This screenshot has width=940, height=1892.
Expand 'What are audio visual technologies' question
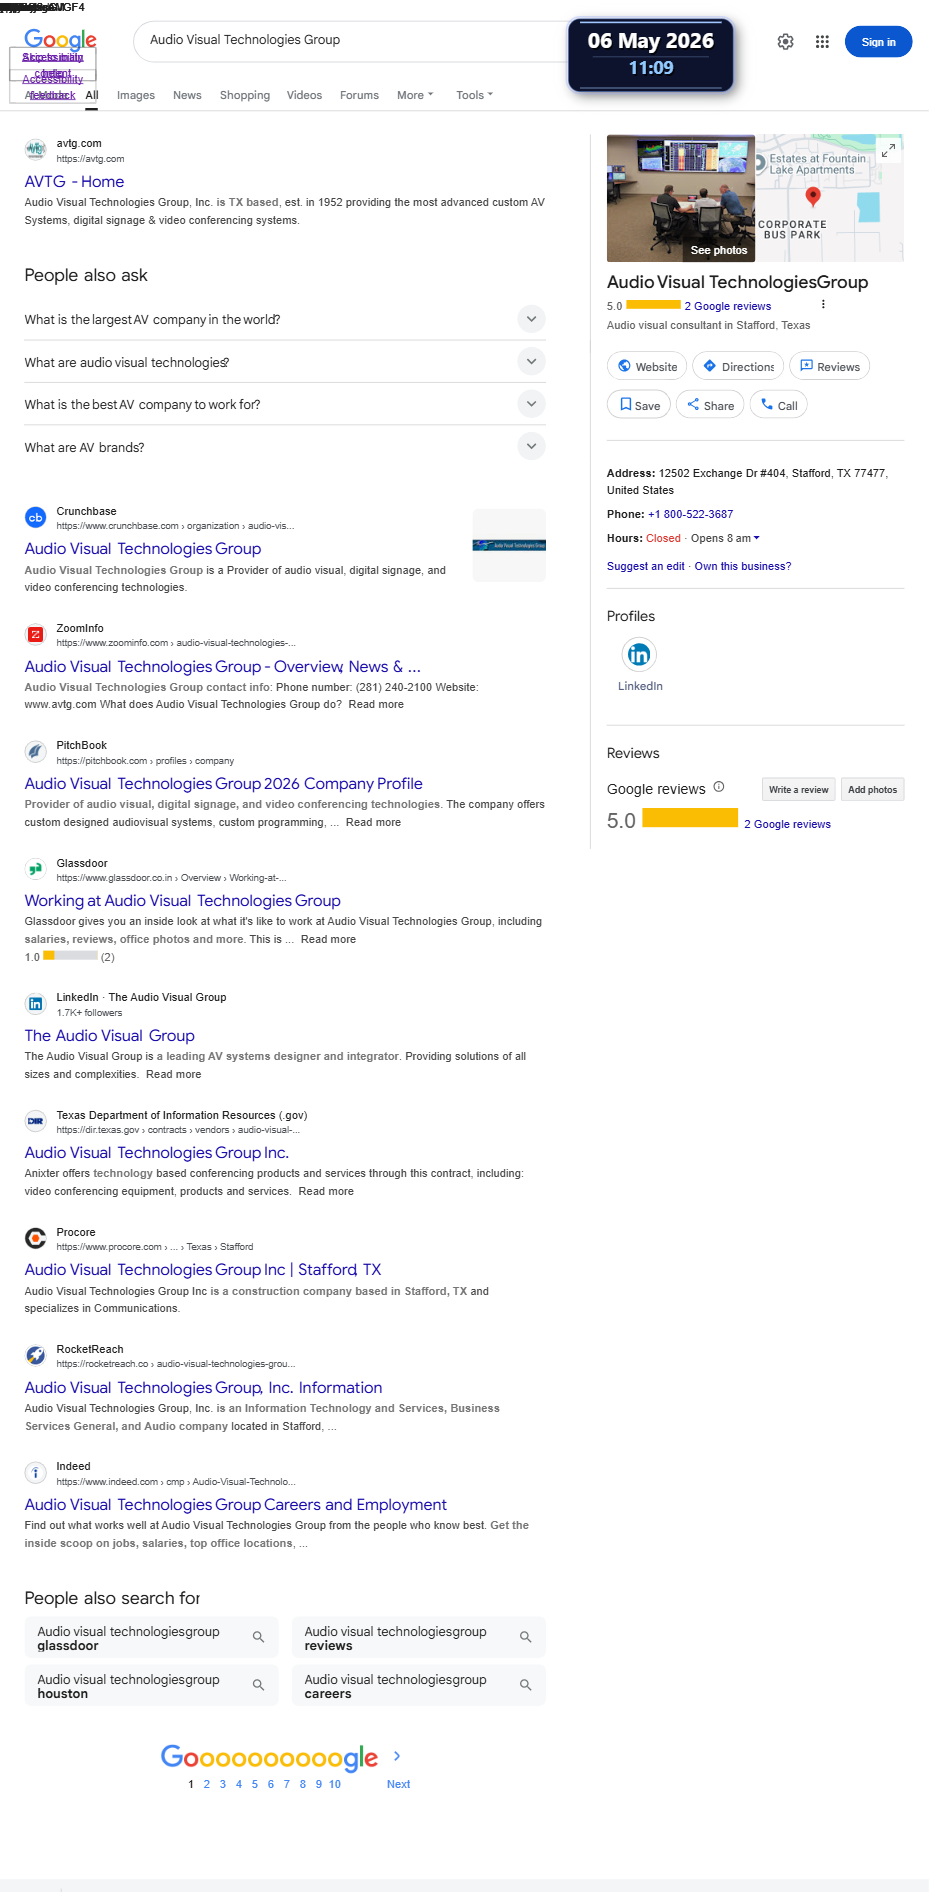coord(532,361)
